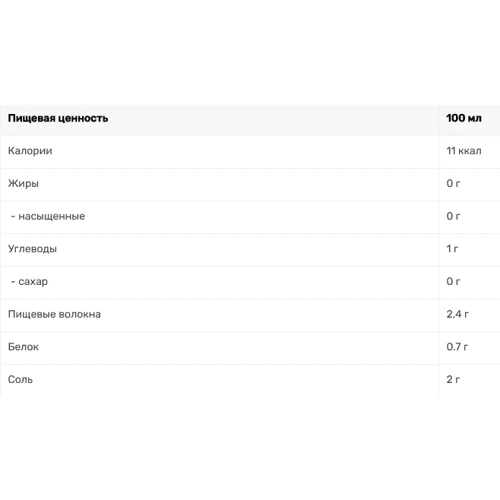Click the '- сахар' row label

(29, 282)
